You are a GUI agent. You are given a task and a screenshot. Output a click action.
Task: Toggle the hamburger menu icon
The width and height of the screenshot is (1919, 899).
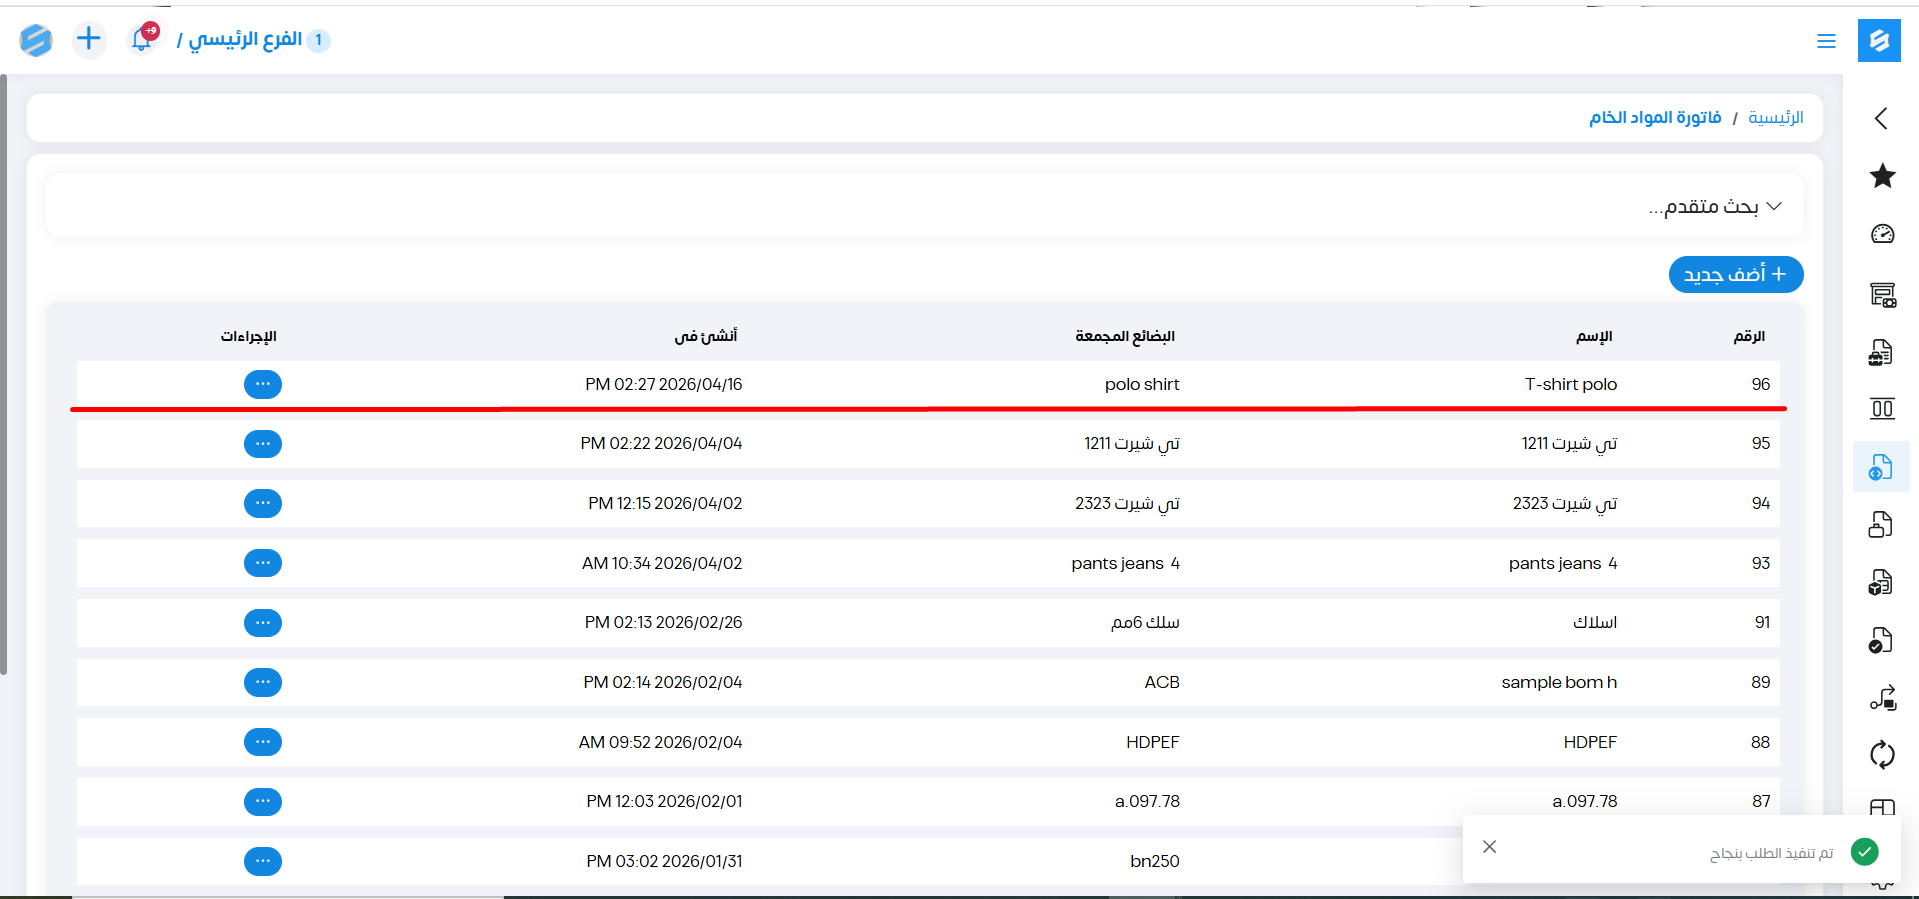point(1826,41)
